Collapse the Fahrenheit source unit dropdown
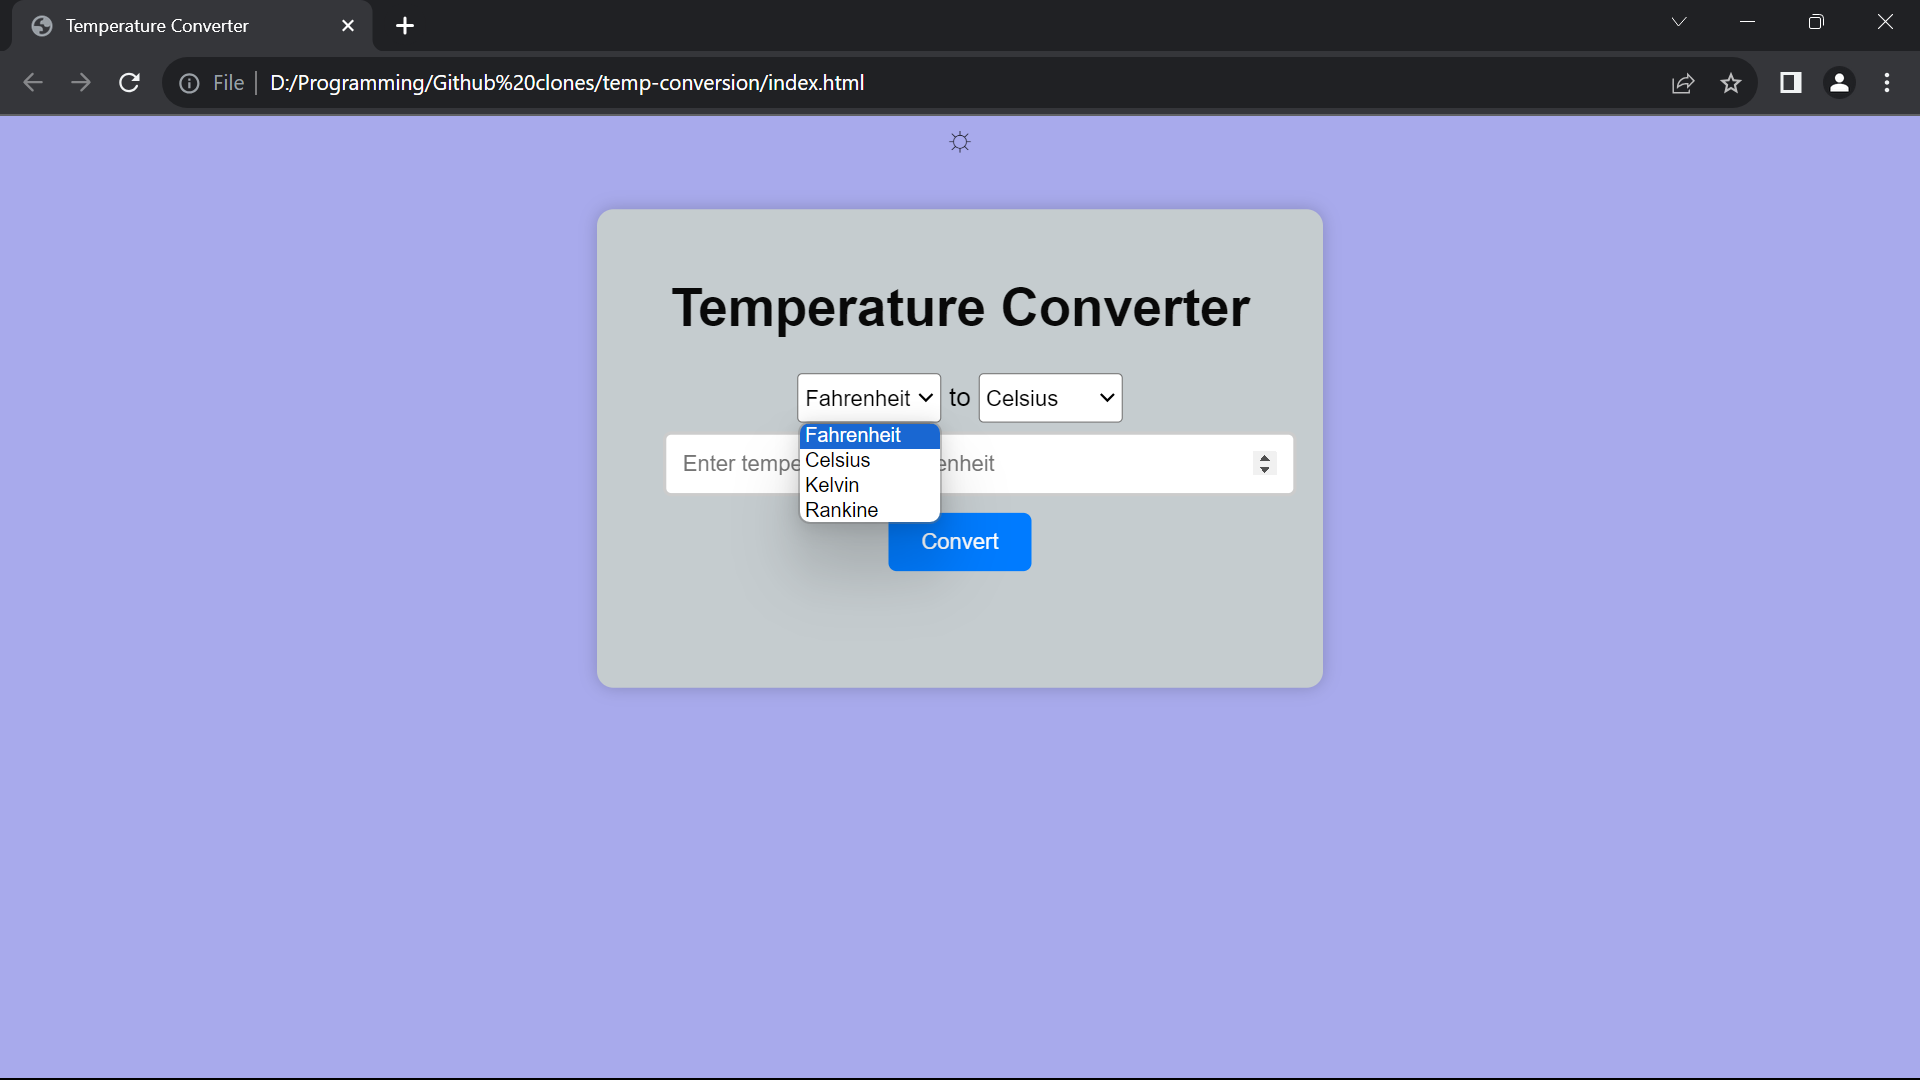The image size is (1920, 1080). click(x=868, y=398)
